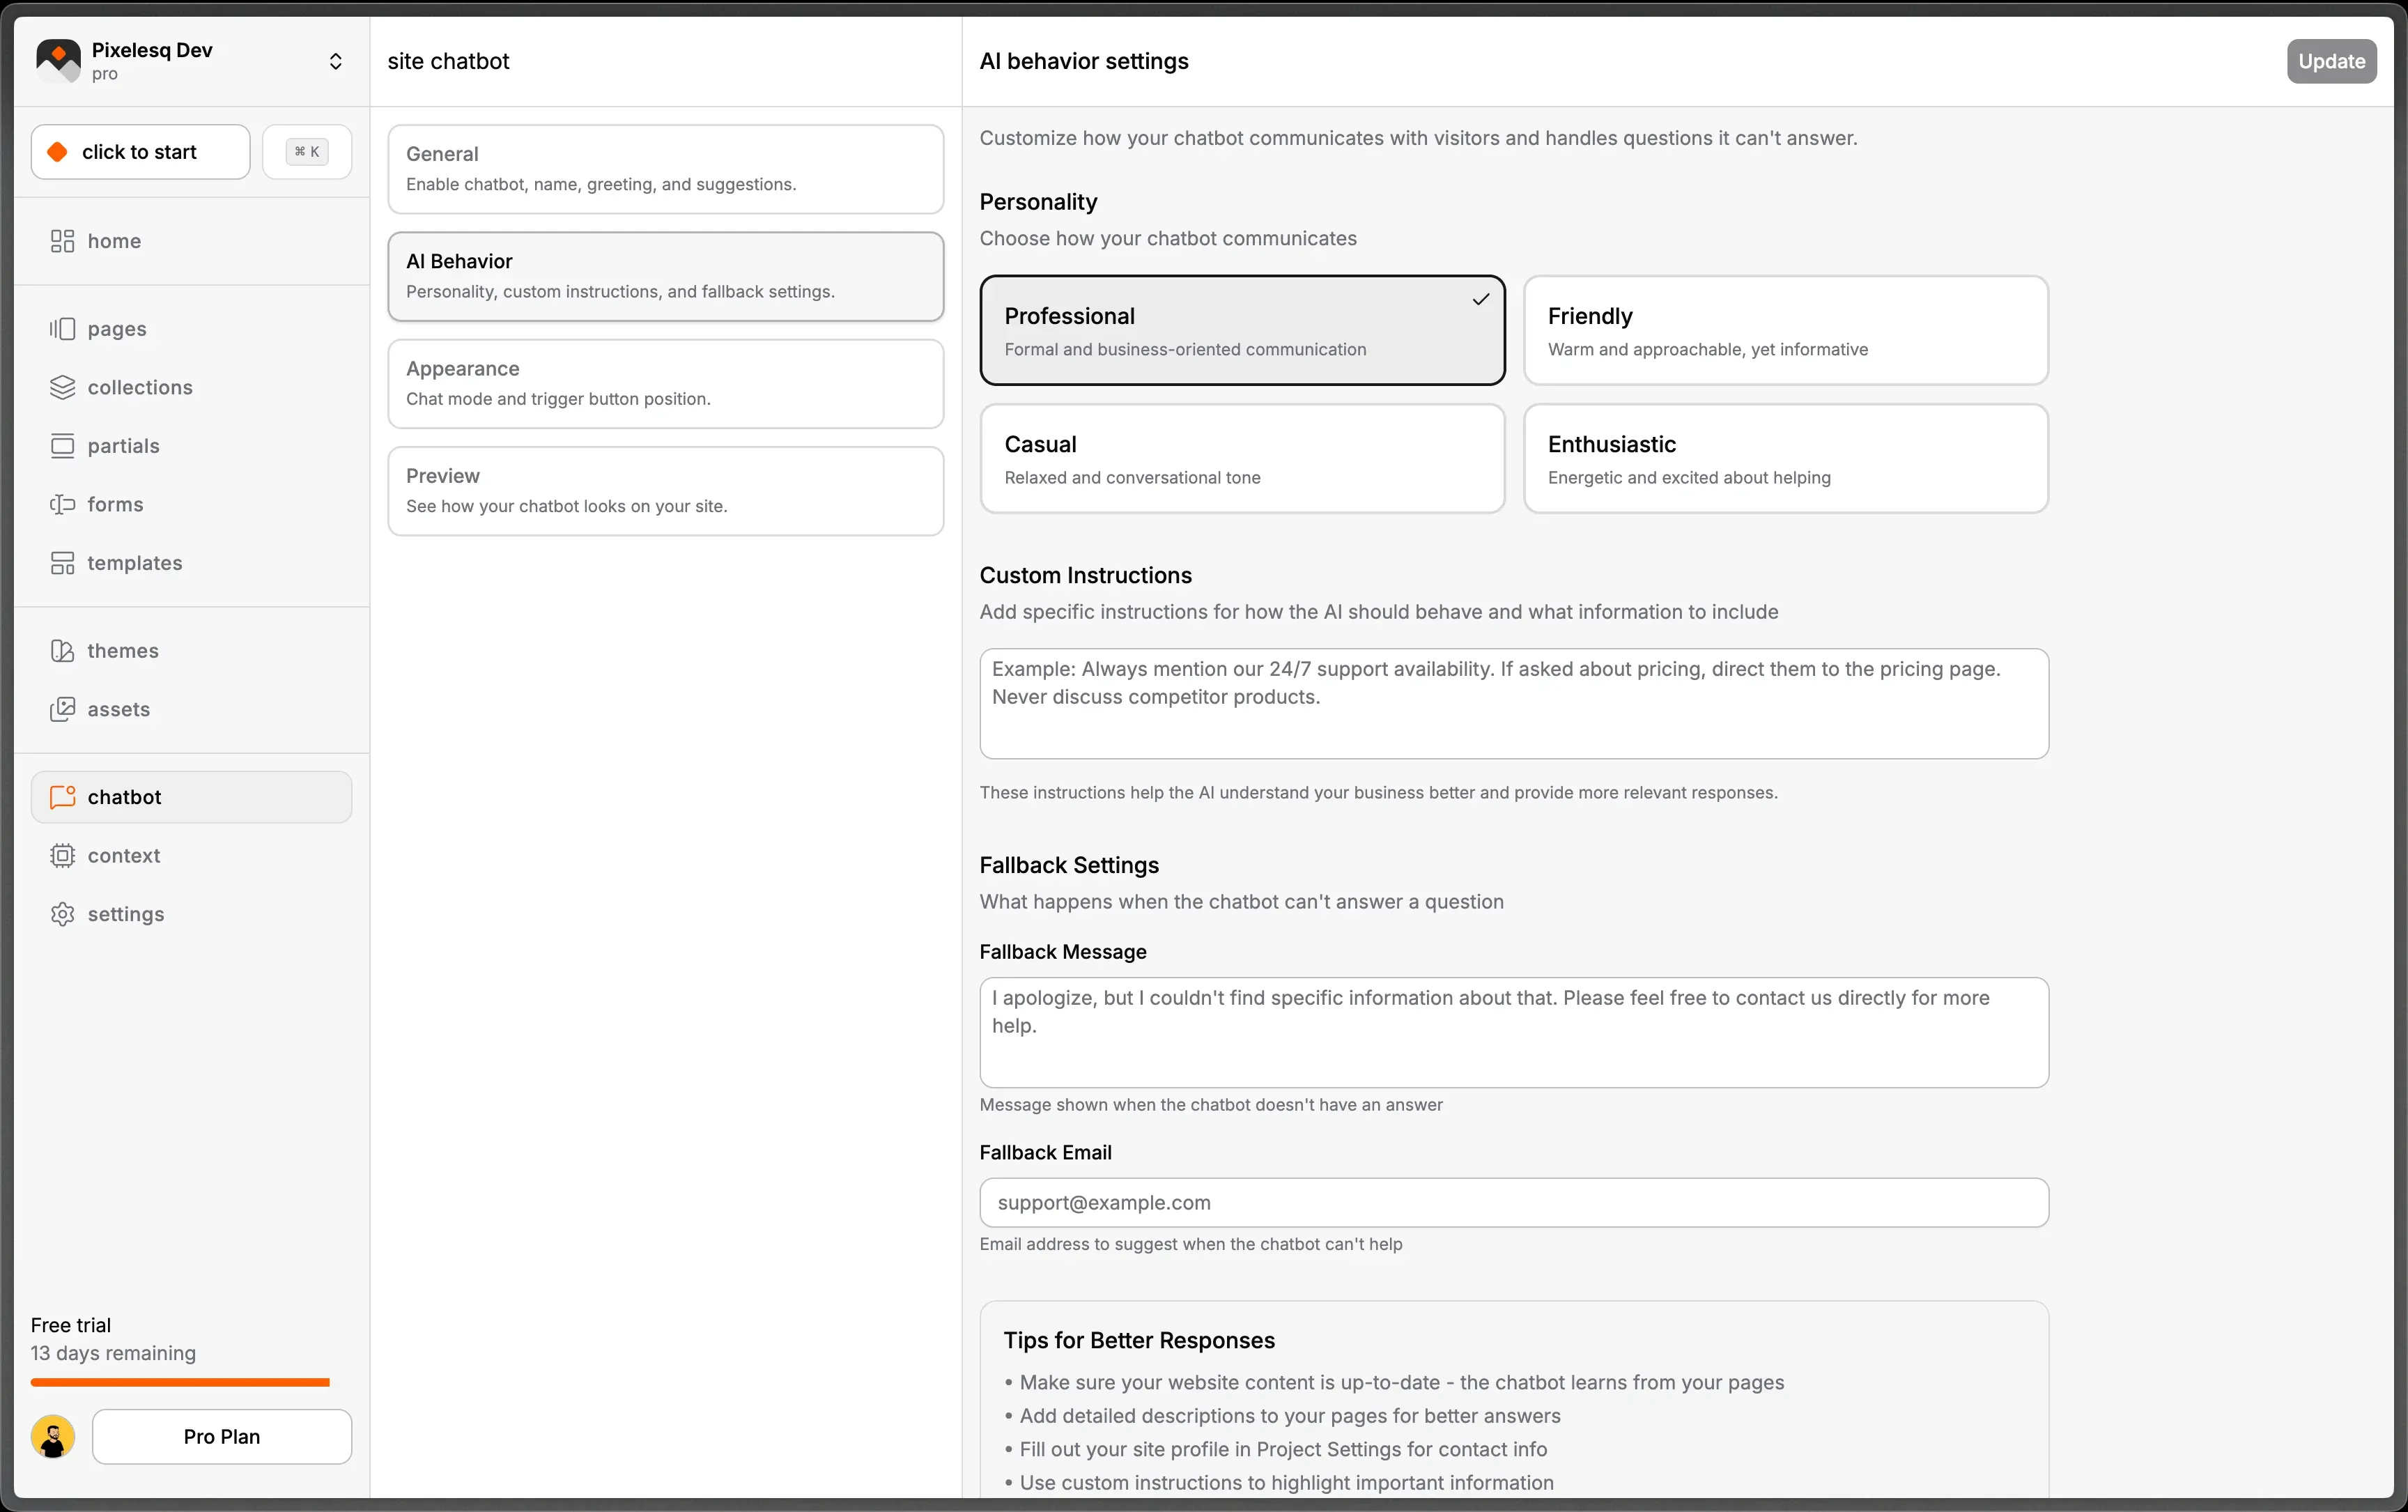Select the Friendly personality option
The image size is (2408, 1512).
click(x=1785, y=330)
